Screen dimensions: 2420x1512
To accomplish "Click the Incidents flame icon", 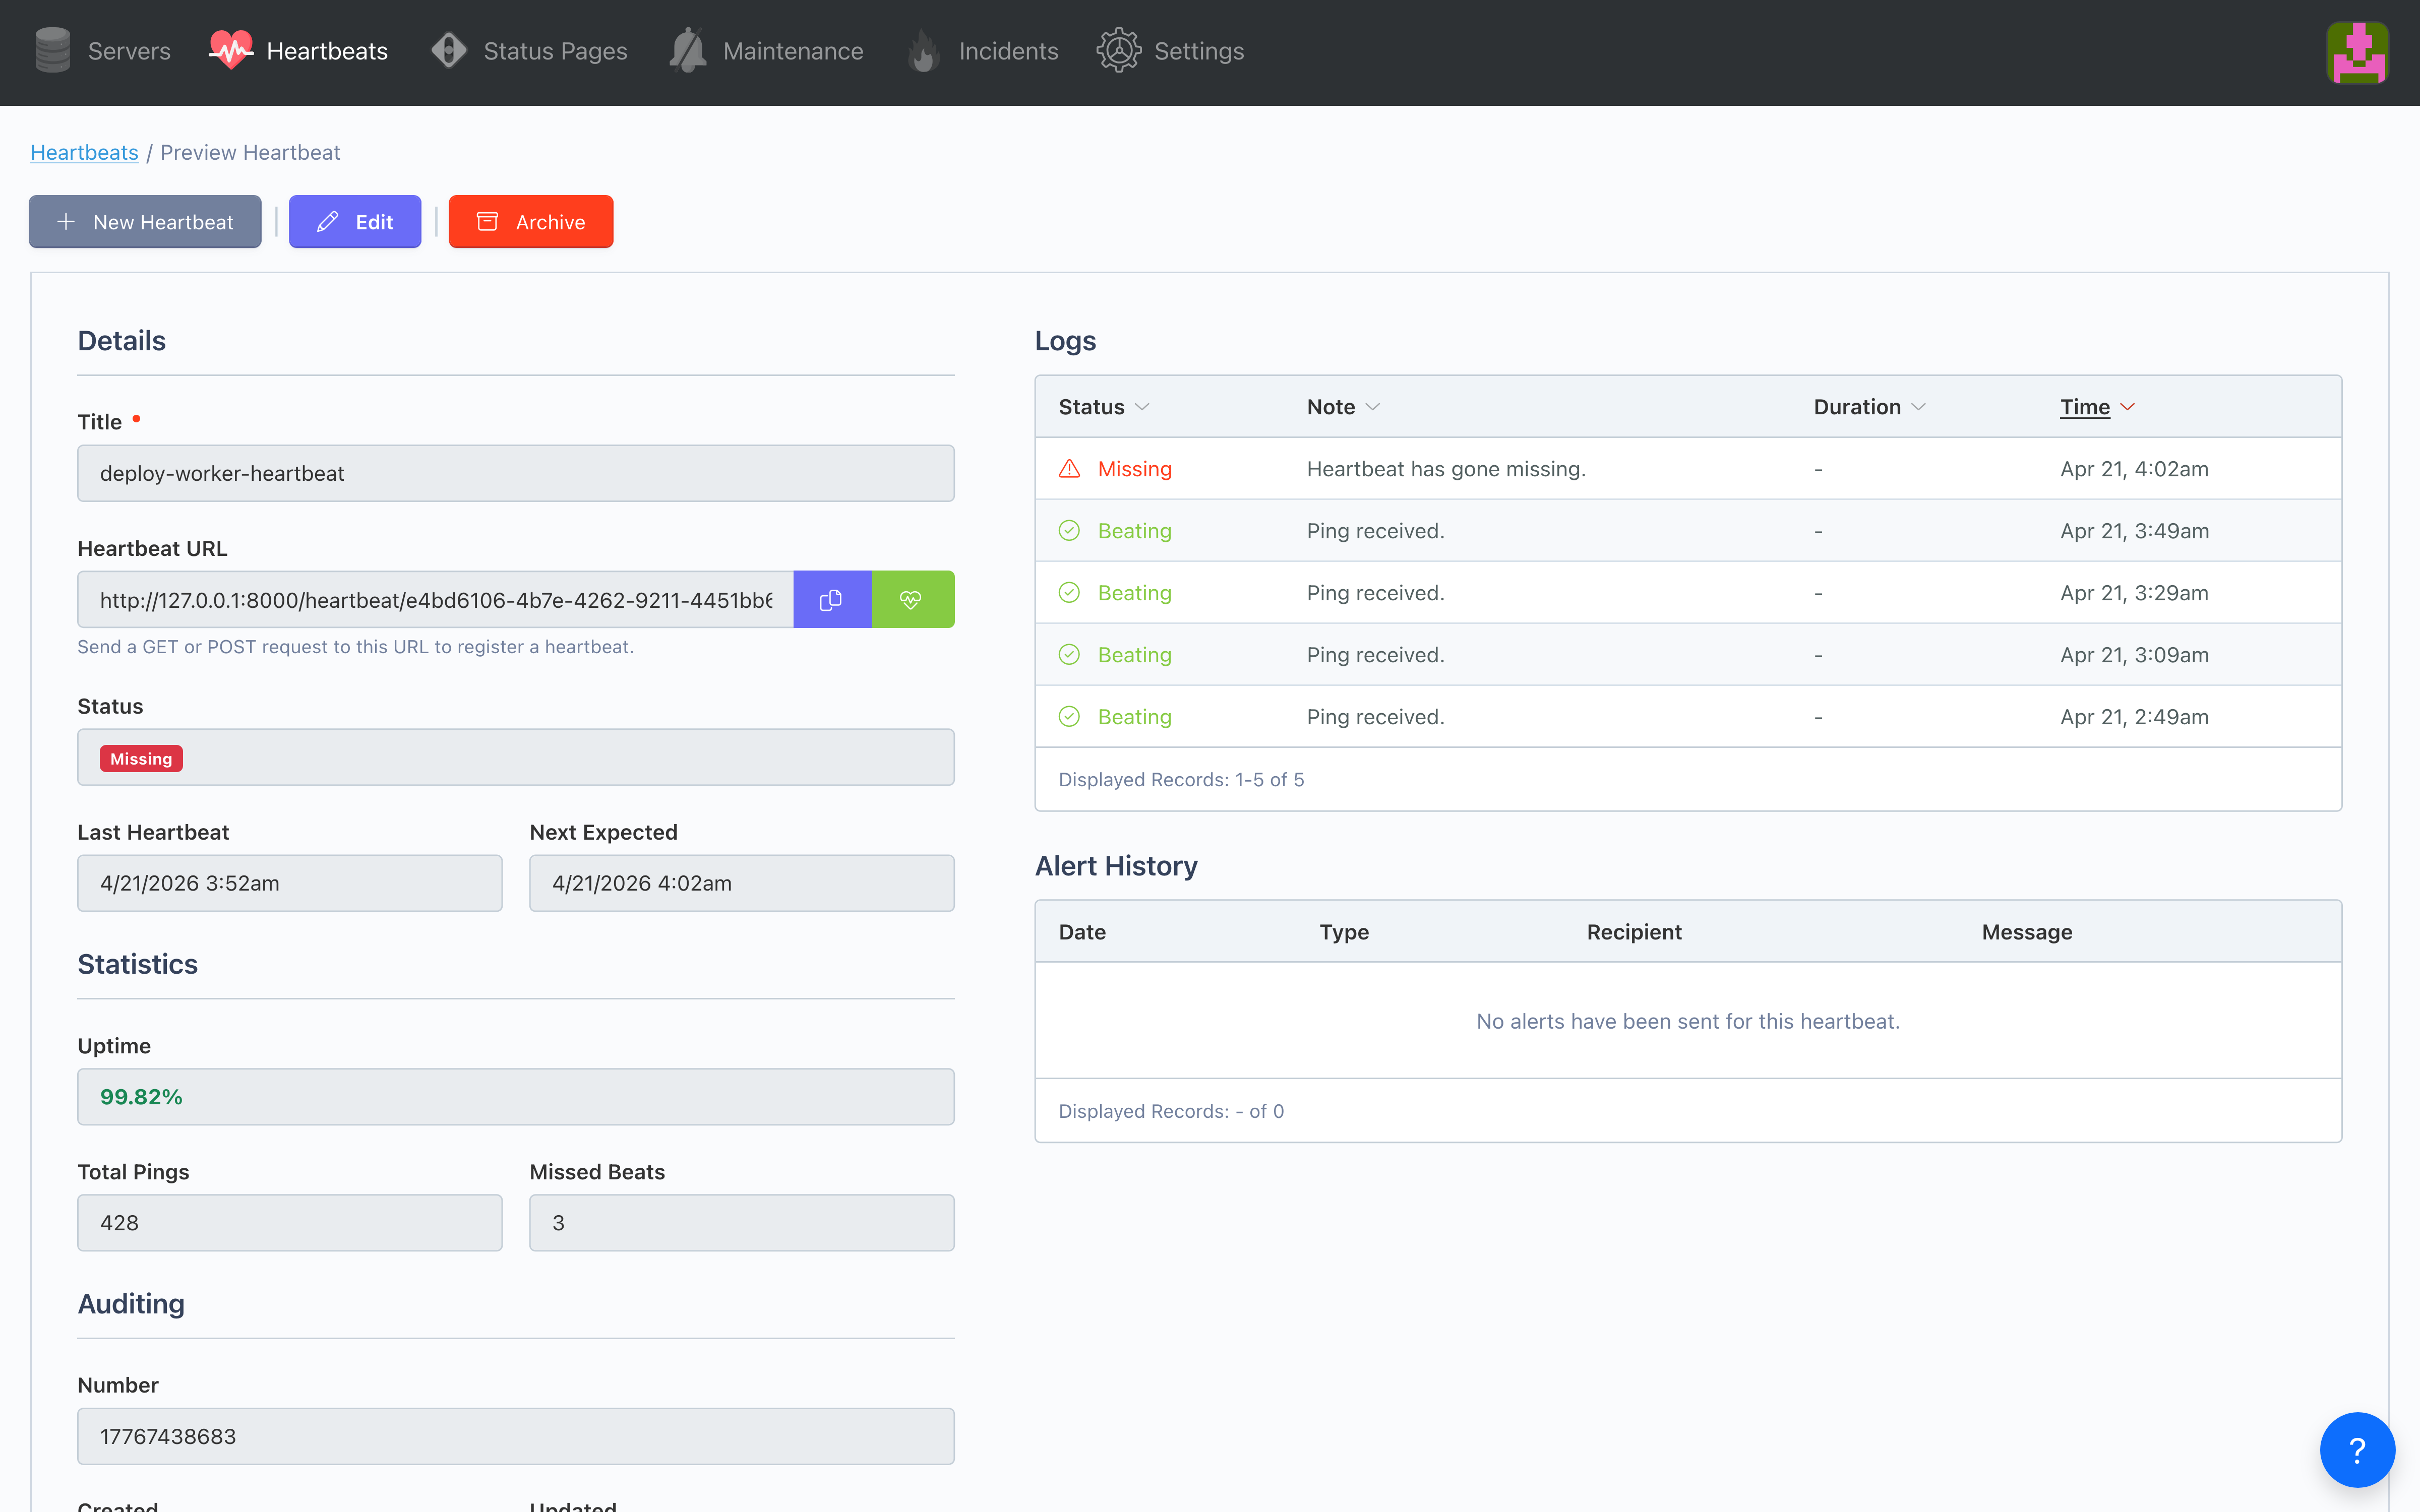I will tap(924, 51).
